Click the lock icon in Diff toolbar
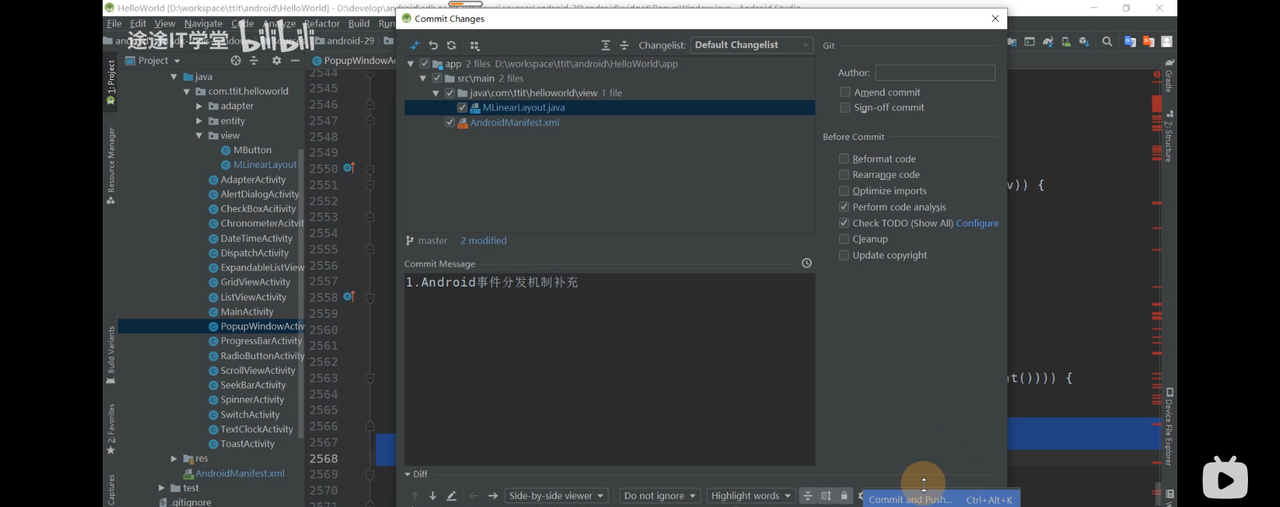 click(844, 496)
